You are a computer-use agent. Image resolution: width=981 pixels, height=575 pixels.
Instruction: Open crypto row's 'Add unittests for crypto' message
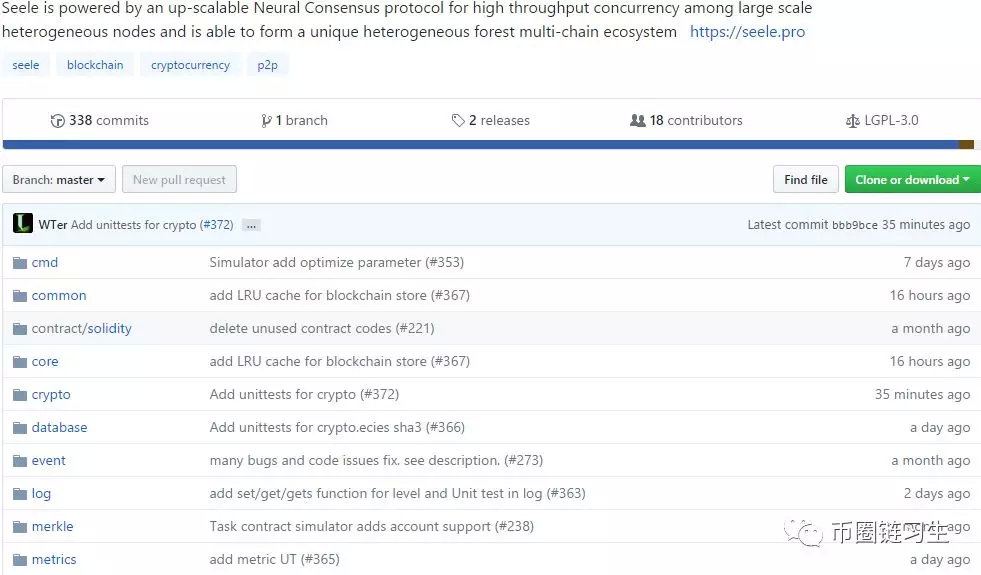[304, 395]
